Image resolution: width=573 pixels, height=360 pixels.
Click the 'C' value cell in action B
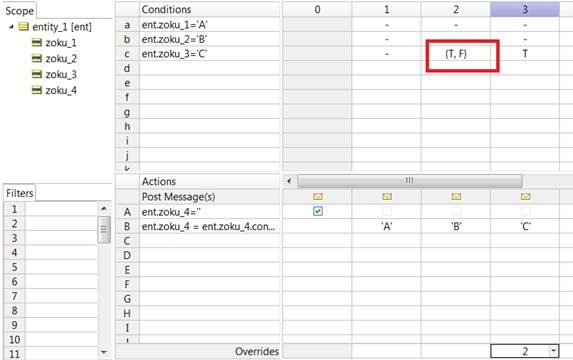[x=525, y=227]
